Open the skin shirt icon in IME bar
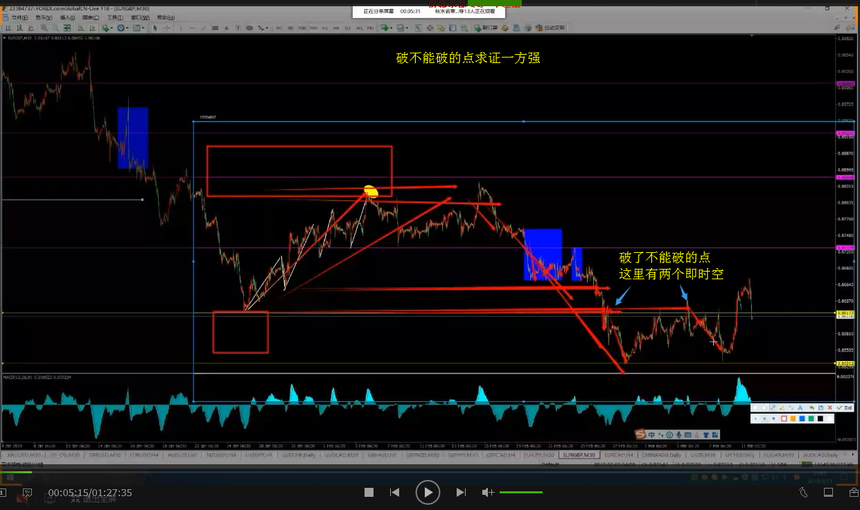Image resolution: width=860 pixels, height=510 pixels. [706, 434]
